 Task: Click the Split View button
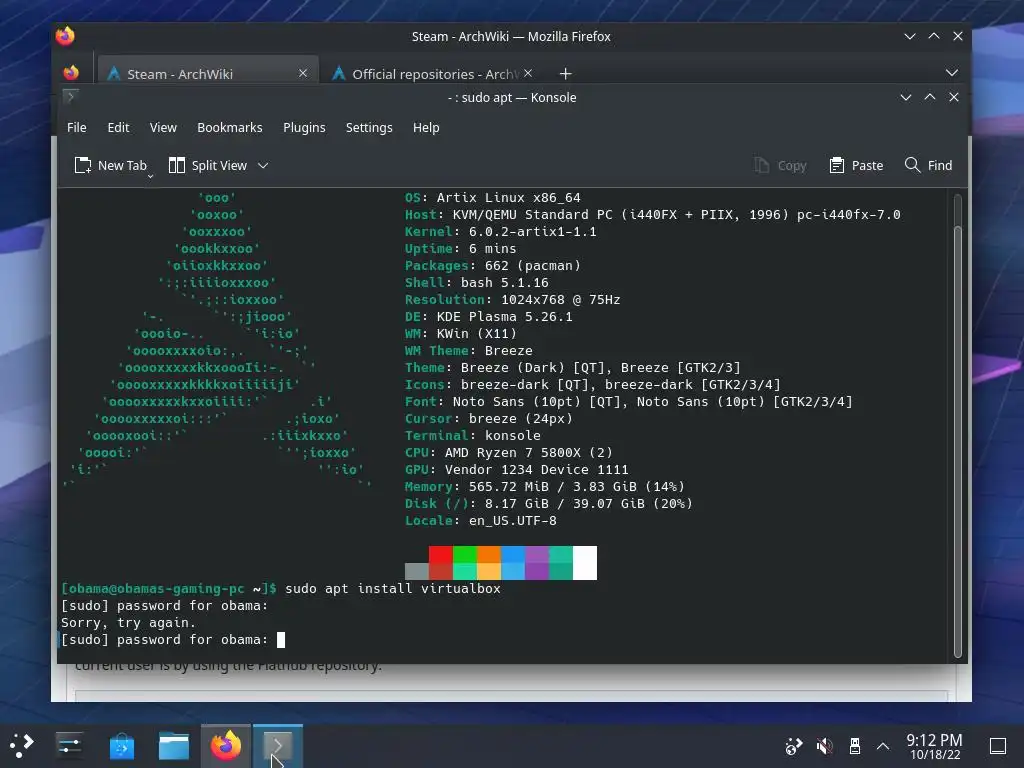click(208, 165)
